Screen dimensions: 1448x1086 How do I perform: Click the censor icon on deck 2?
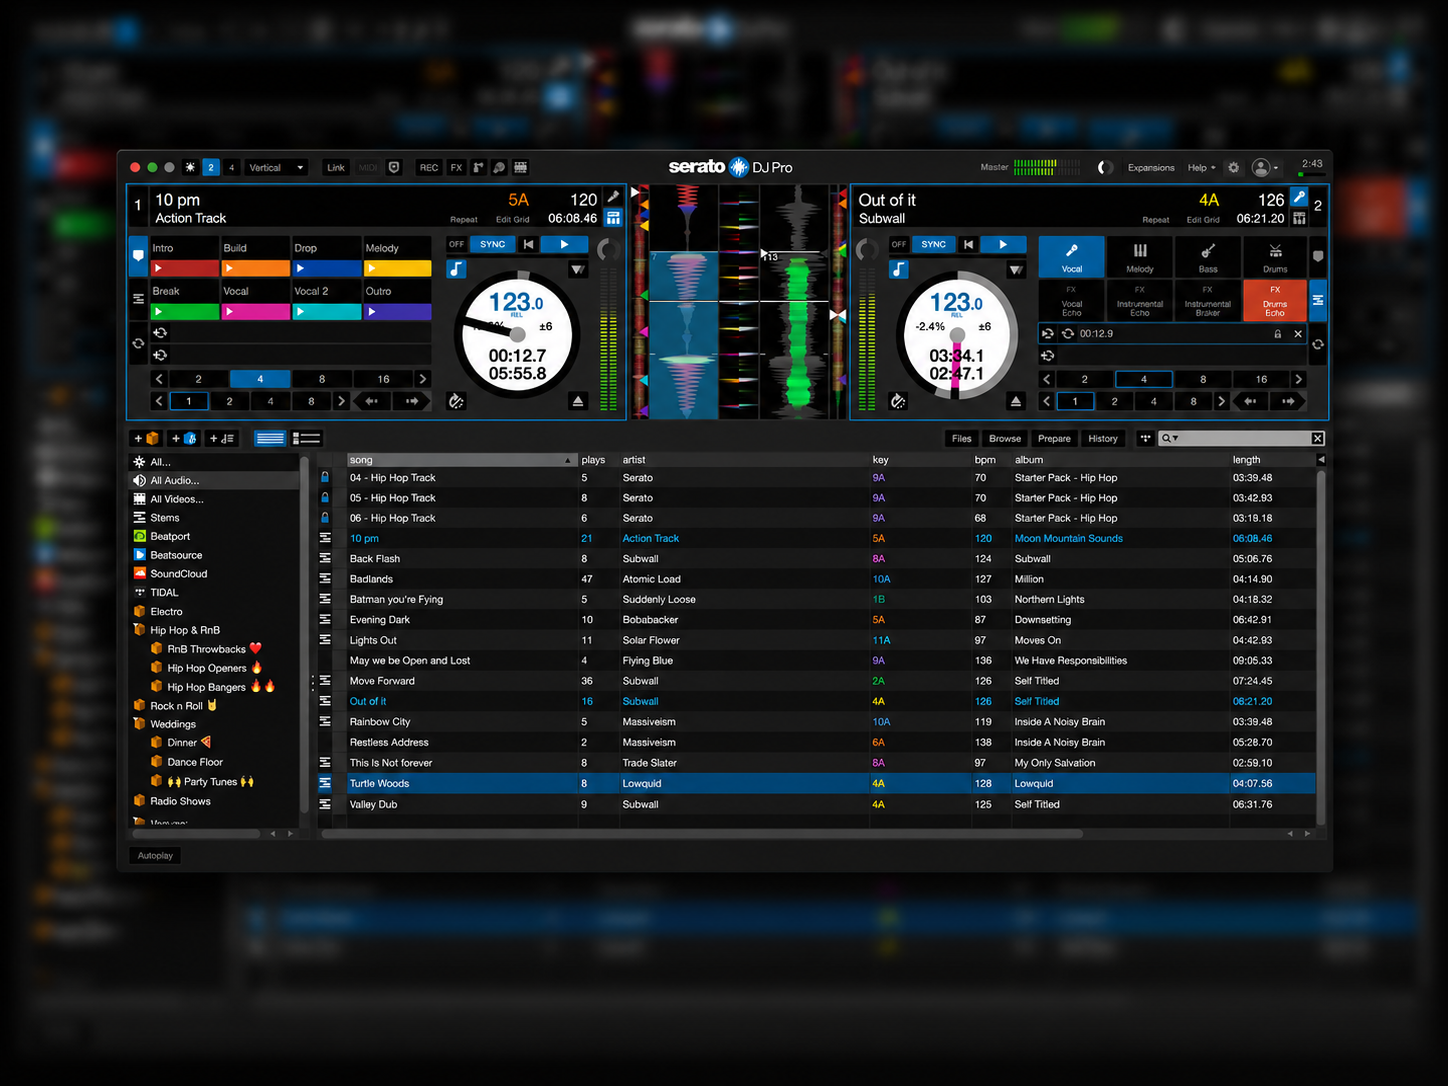click(898, 401)
